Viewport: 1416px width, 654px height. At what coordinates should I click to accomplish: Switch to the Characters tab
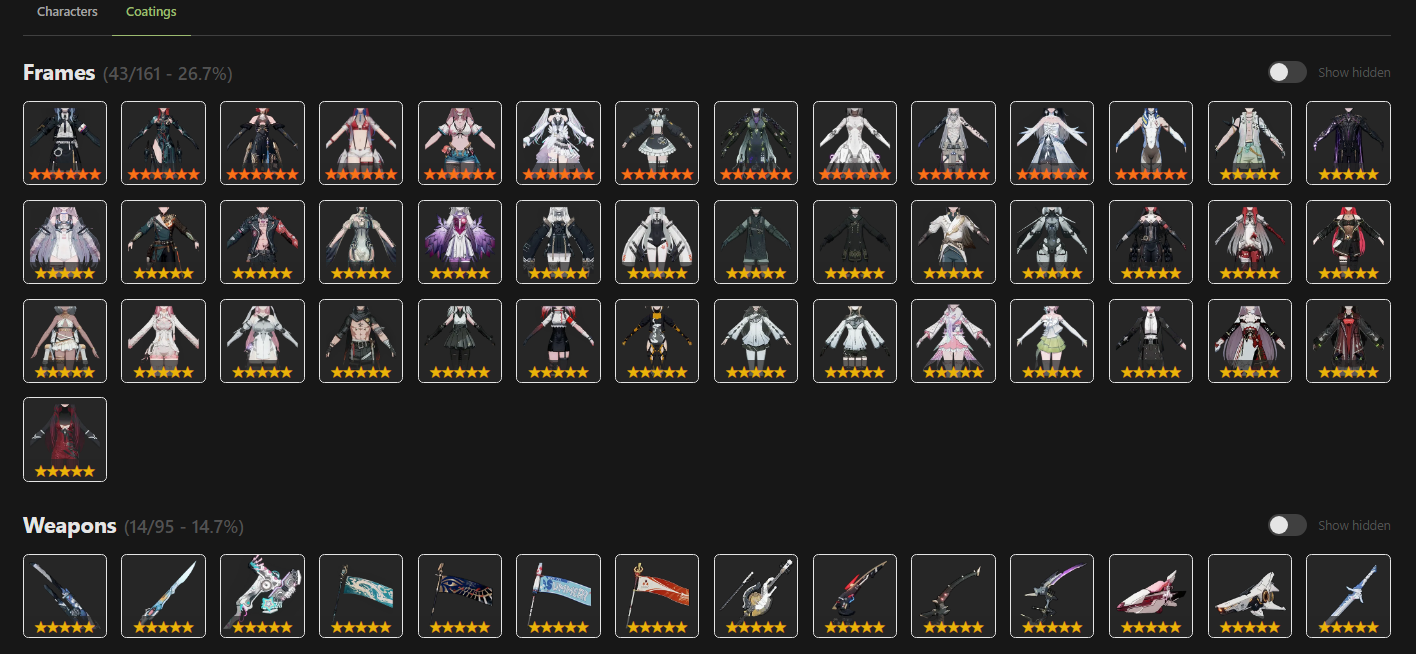pyautogui.click(x=67, y=12)
